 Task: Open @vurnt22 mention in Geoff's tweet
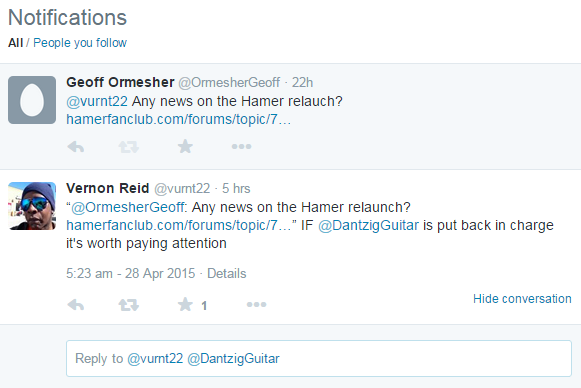point(97,101)
